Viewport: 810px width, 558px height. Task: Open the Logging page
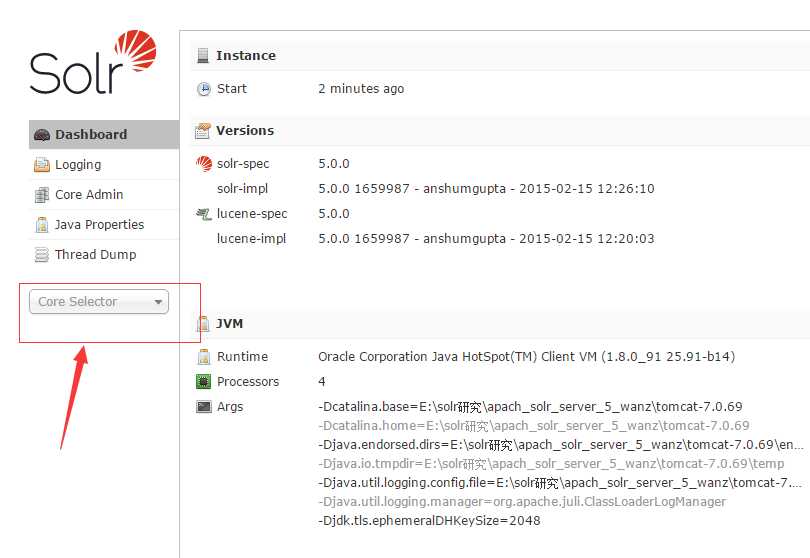coord(104,165)
